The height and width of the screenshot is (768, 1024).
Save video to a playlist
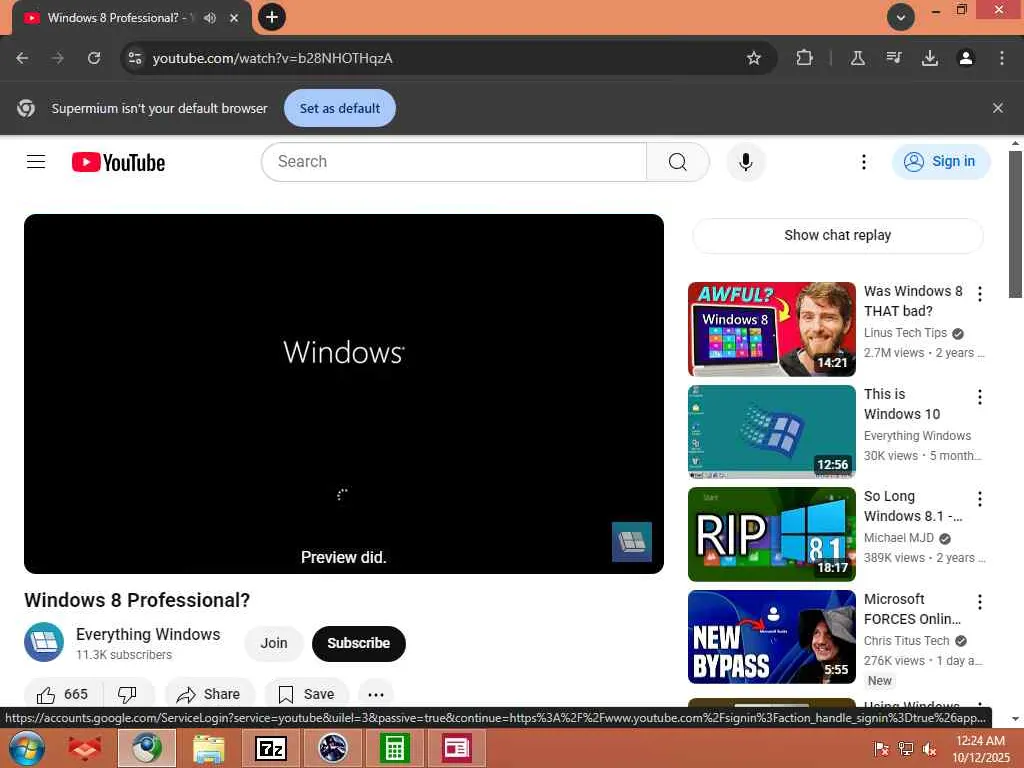tap(306, 694)
